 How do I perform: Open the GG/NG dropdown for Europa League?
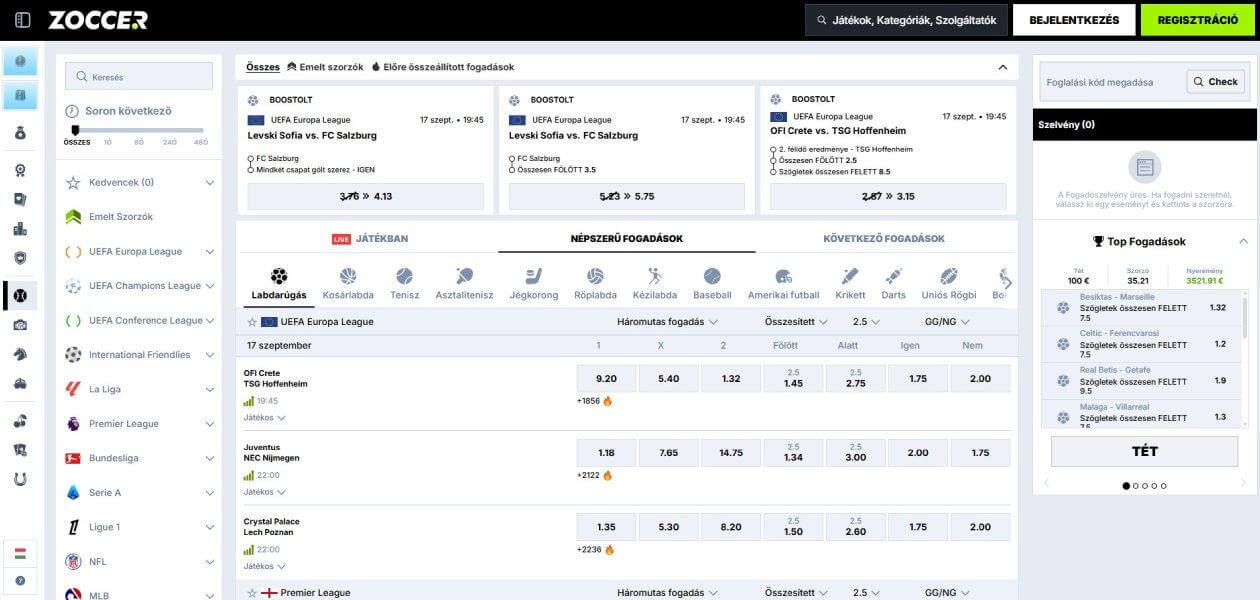coord(947,322)
